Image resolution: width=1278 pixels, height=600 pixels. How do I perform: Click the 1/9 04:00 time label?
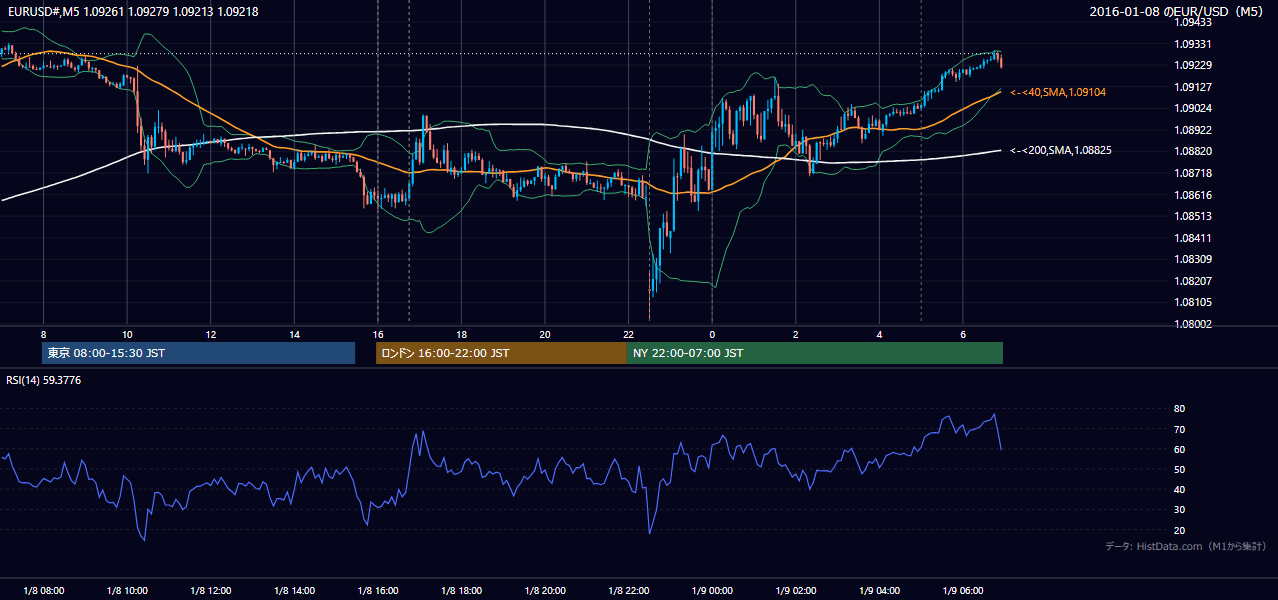tap(879, 591)
